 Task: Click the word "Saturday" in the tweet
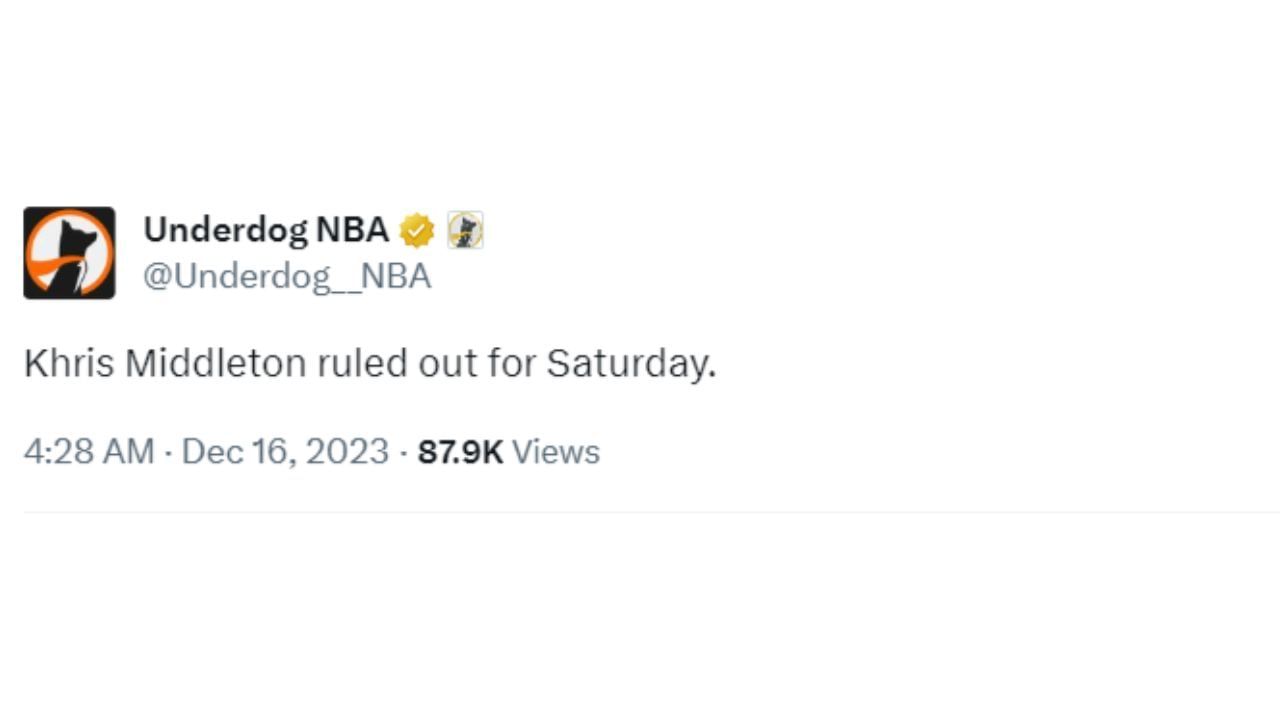tap(627, 364)
